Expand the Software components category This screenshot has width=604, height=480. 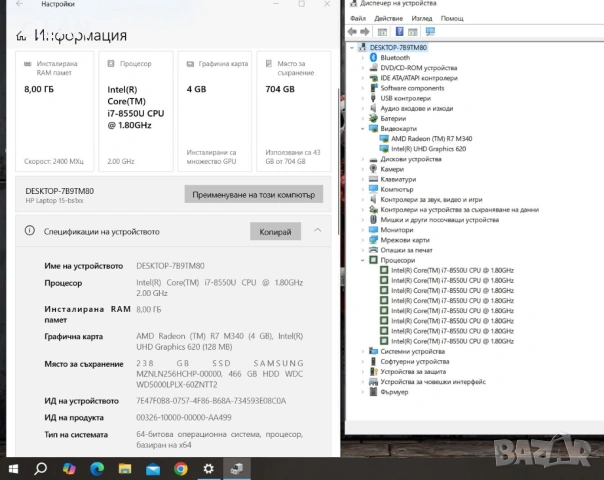pos(362,88)
